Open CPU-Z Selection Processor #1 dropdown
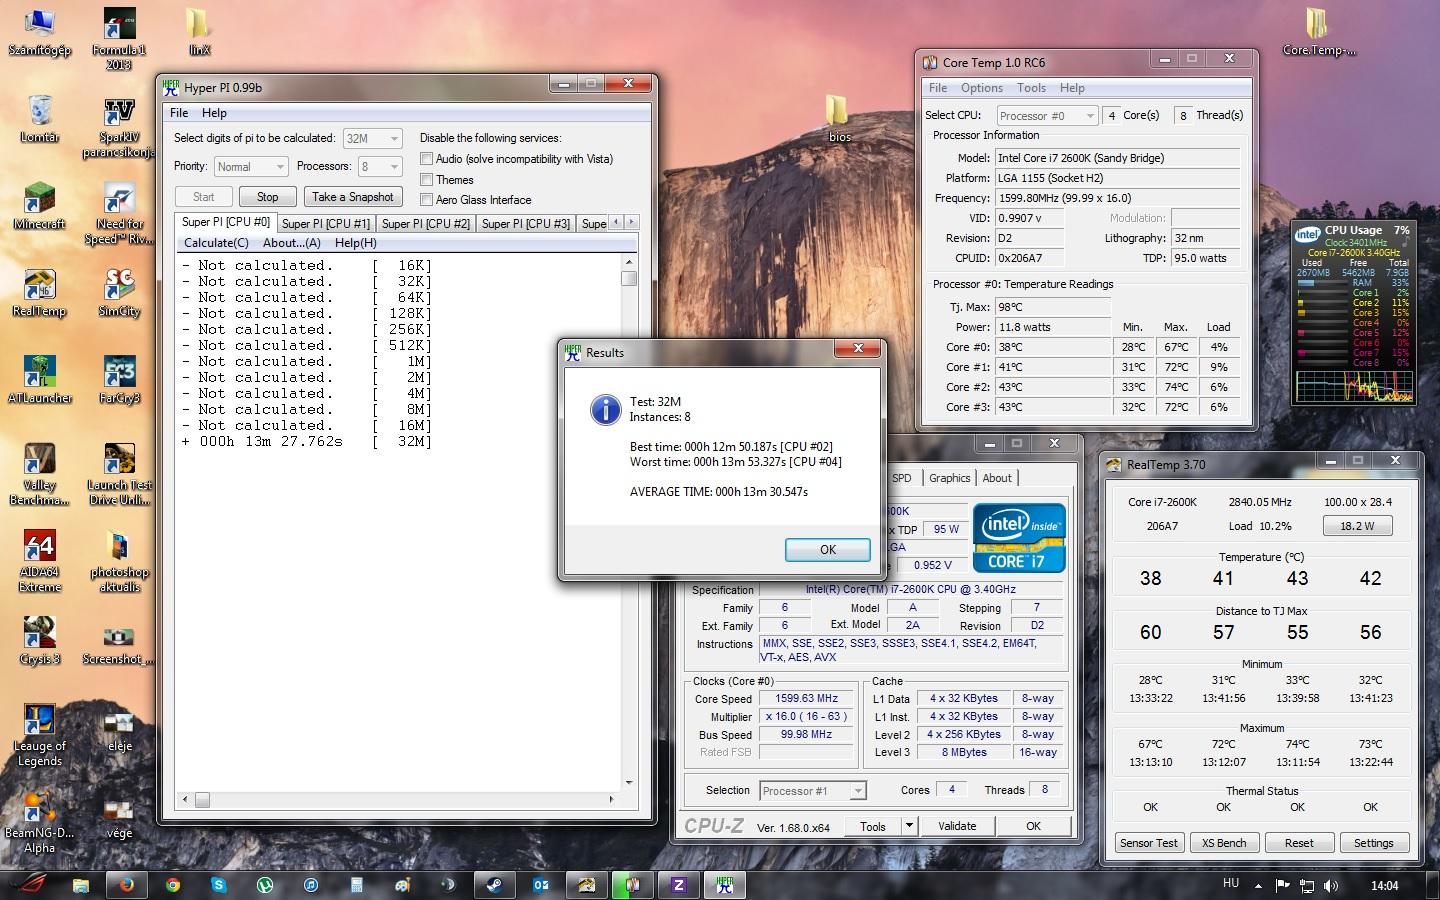 pyautogui.click(x=813, y=790)
